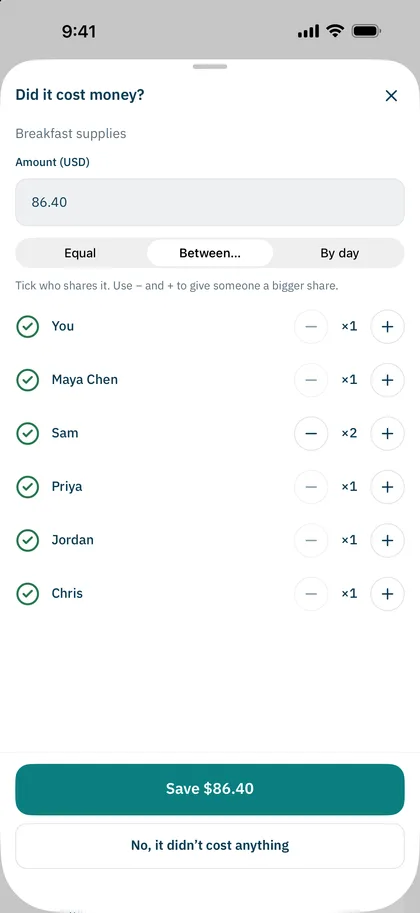Edit the Amount (USD) field
This screenshot has width=420, height=913.
210,202
